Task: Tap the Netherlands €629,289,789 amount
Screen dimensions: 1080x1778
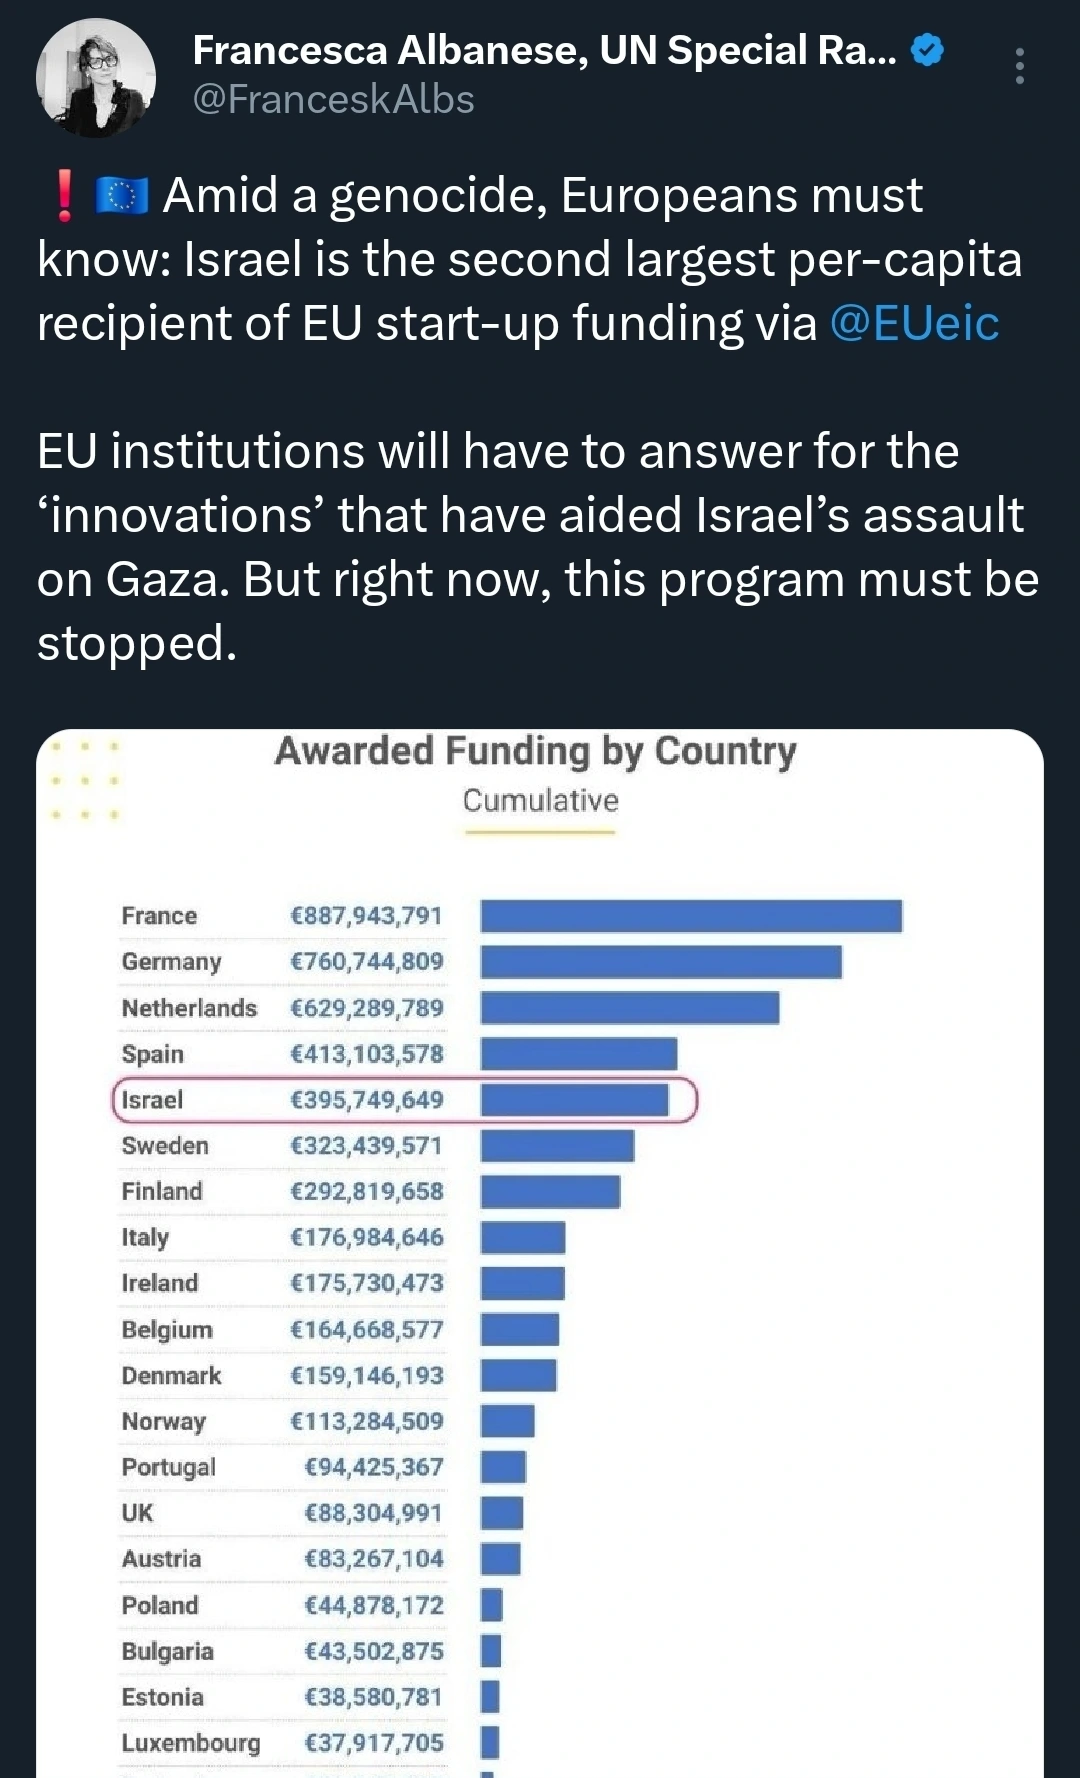Action: 366,1008
